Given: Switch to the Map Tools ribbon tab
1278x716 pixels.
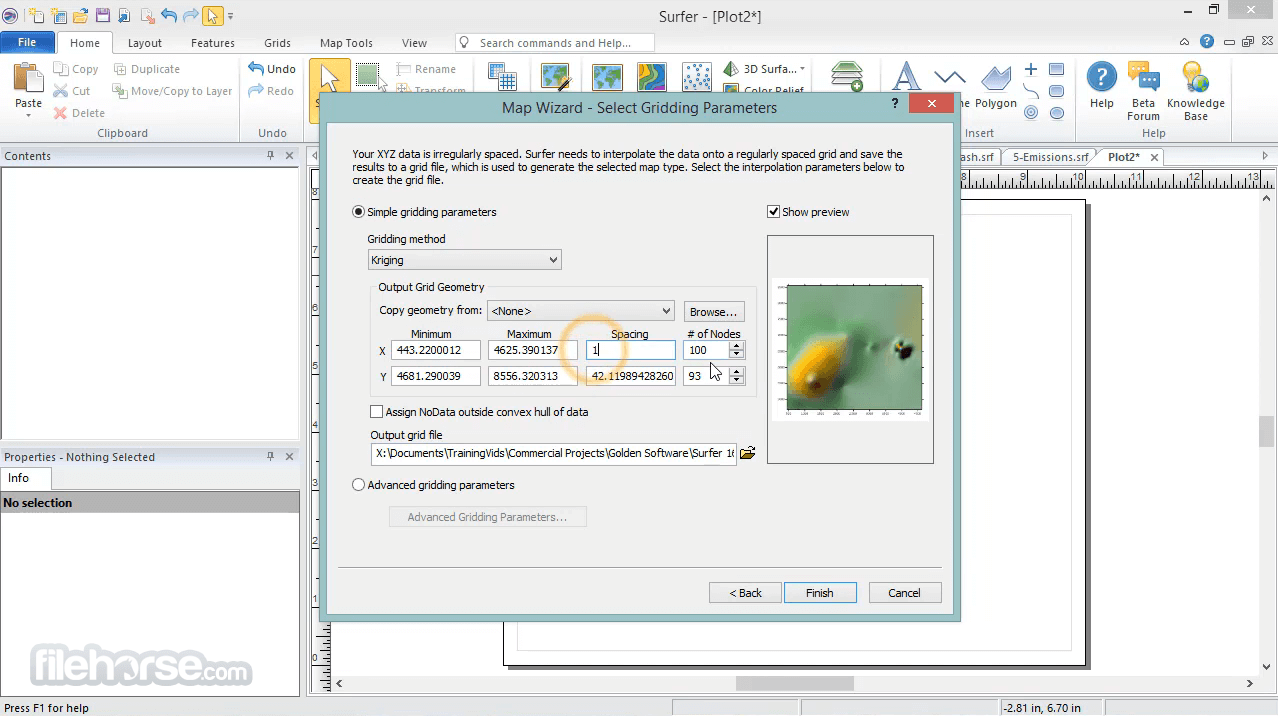Looking at the screenshot, I should (x=346, y=43).
